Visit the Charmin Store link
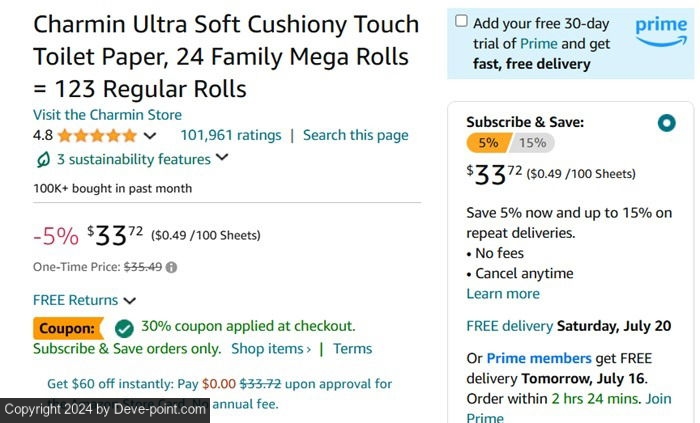The height and width of the screenshot is (423, 700). pyautogui.click(x=107, y=115)
